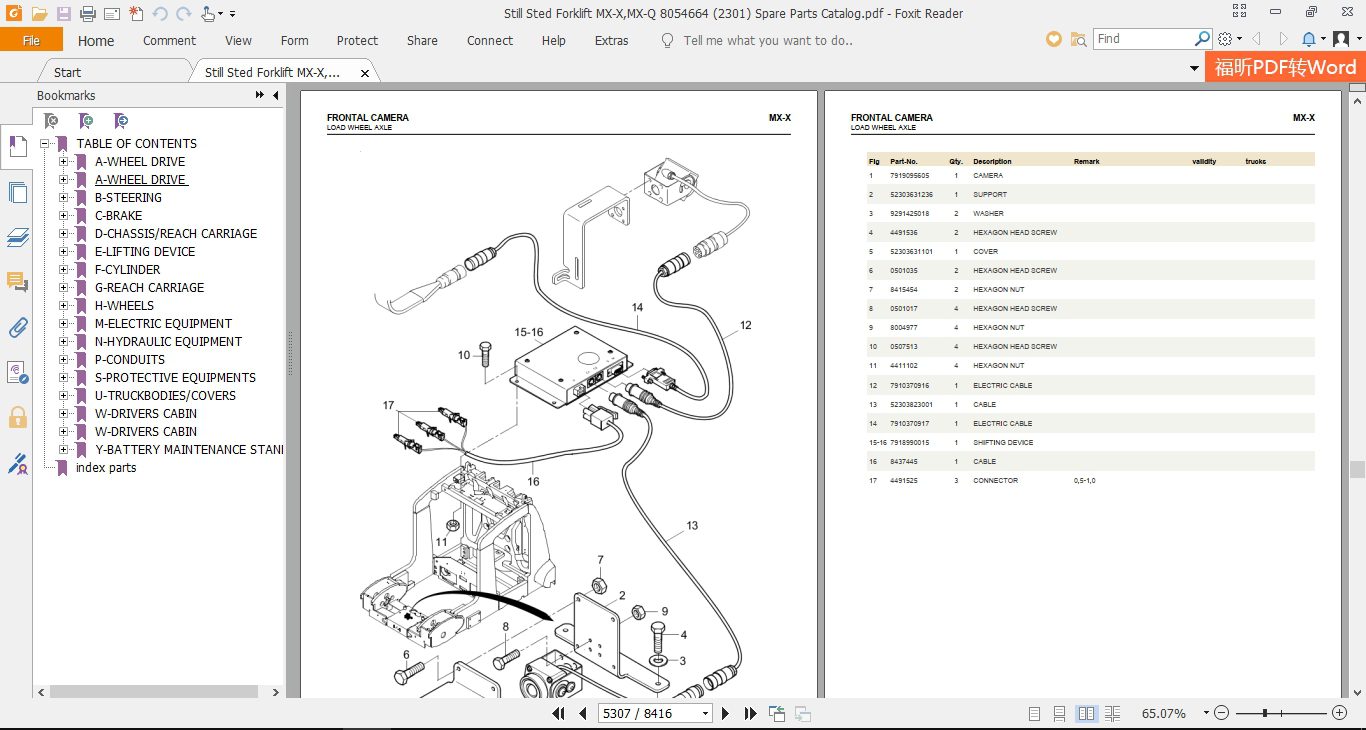Click the expand bookmarks panel double arrow
Viewport: 1366px width, 730px height.
point(260,95)
